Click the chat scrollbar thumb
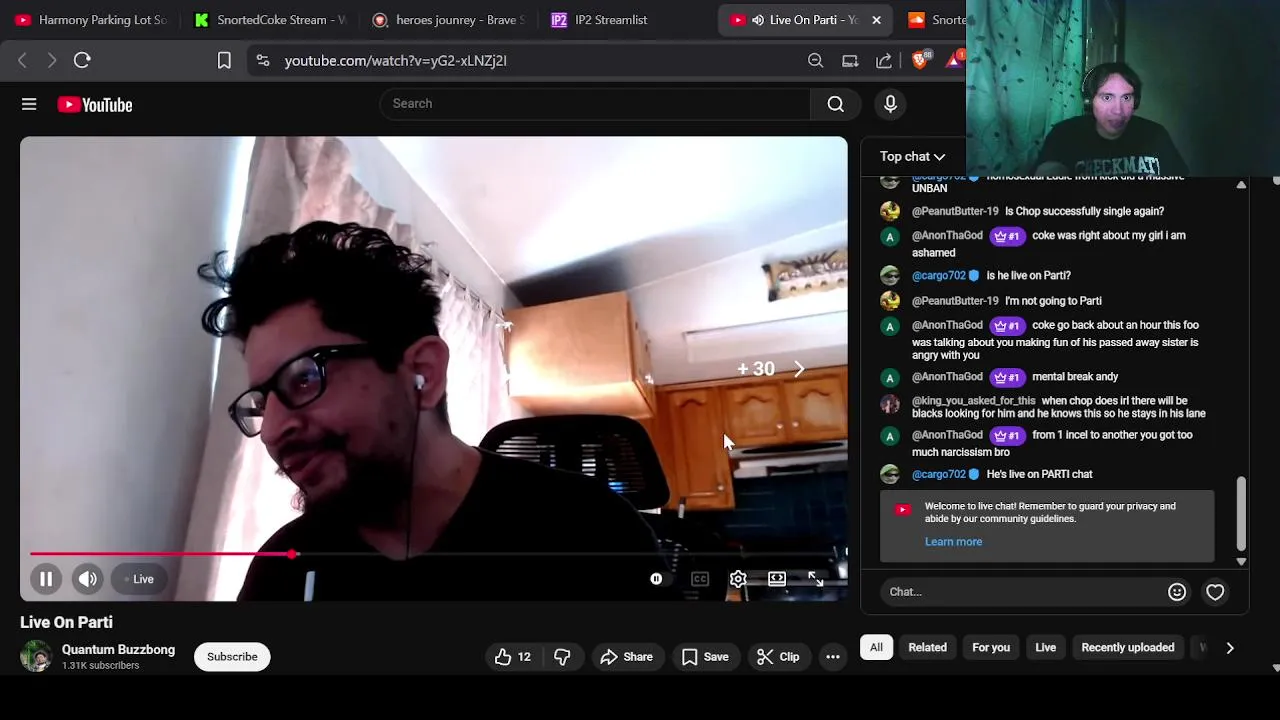Image resolution: width=1280 pixels, height=720 pixels. coord(1241,514)
